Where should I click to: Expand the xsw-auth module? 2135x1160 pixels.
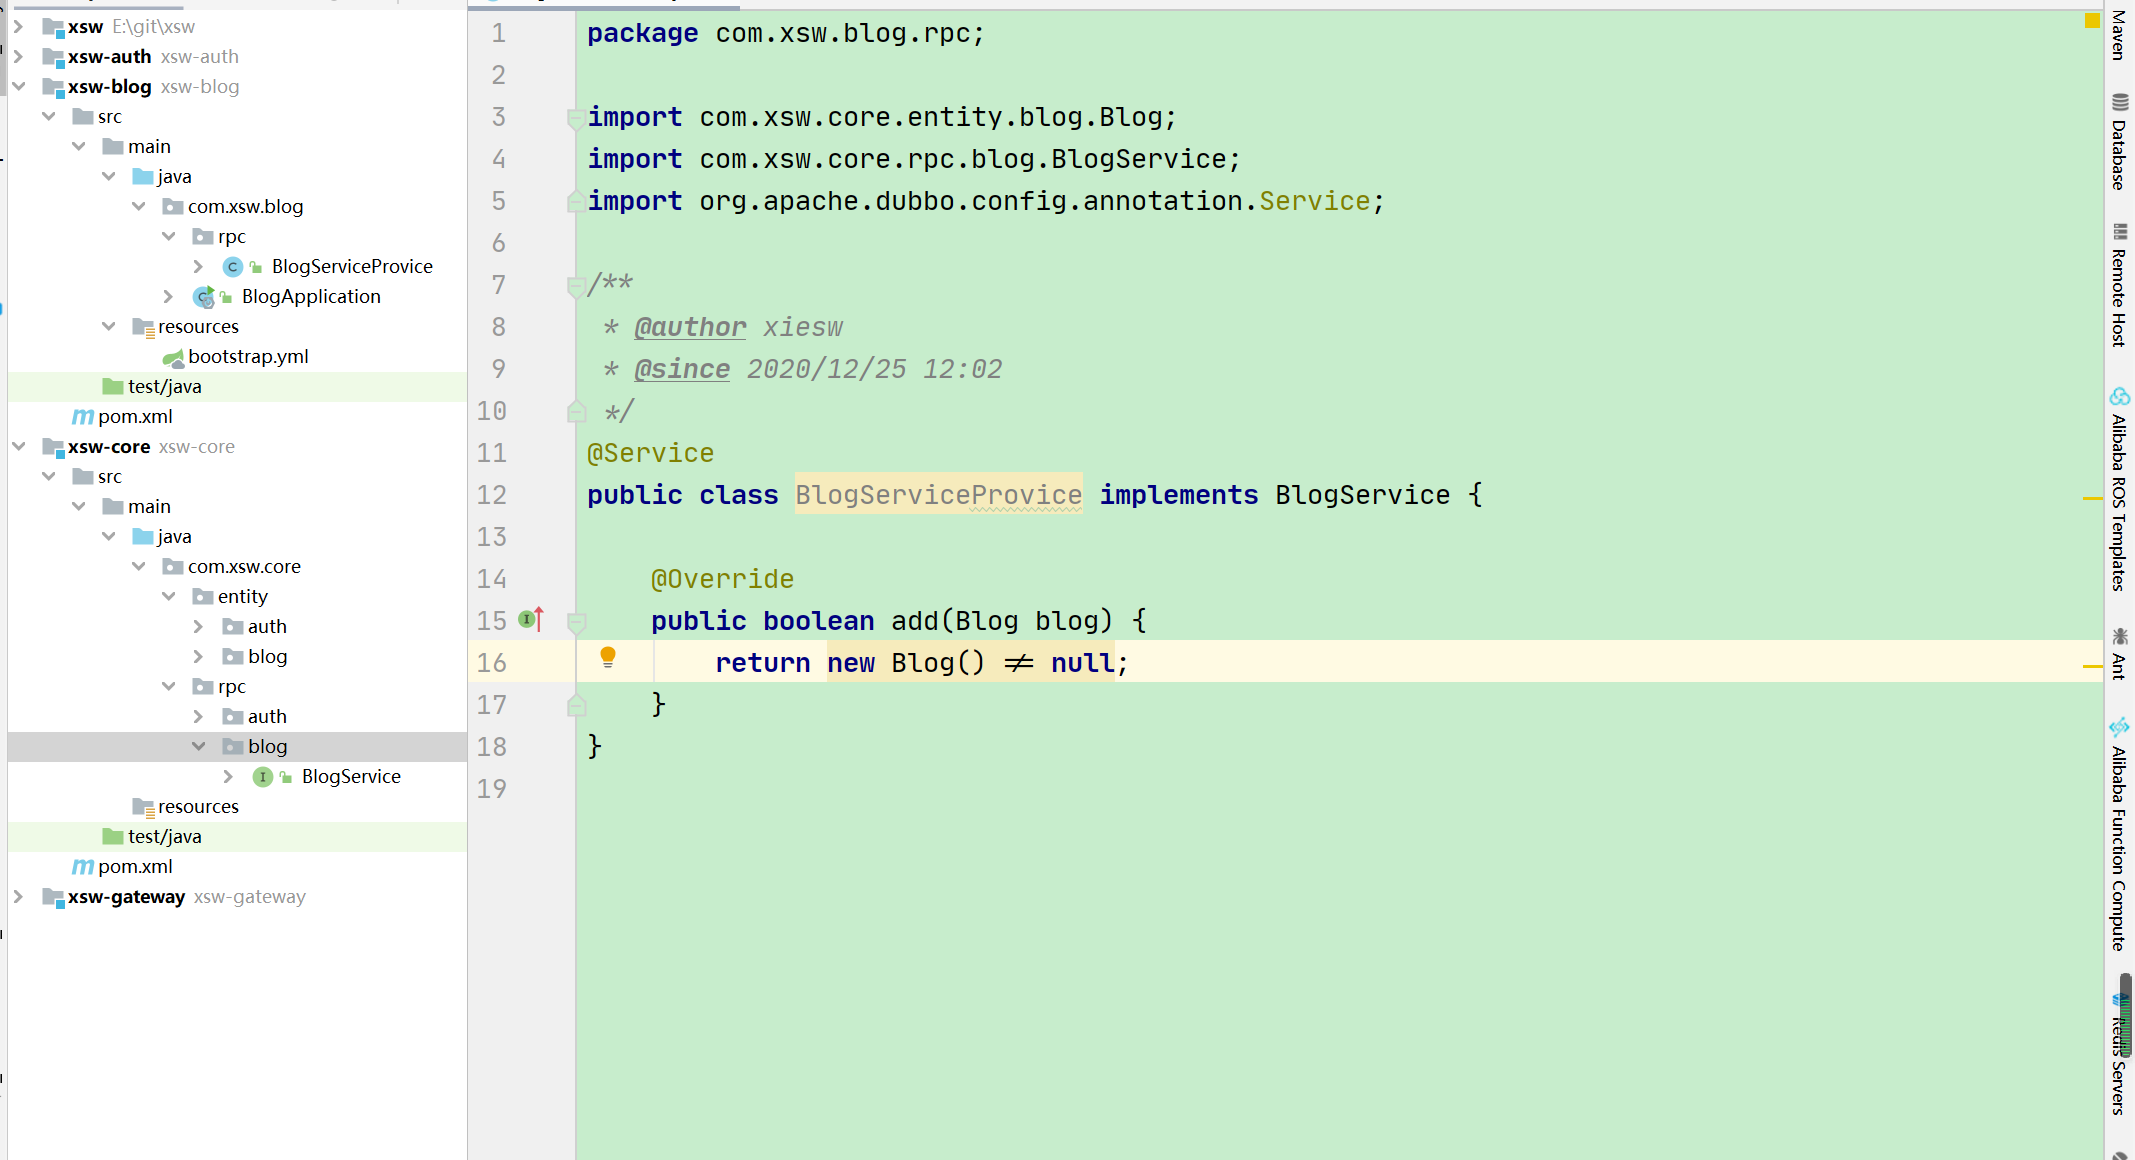pos(18,57)
